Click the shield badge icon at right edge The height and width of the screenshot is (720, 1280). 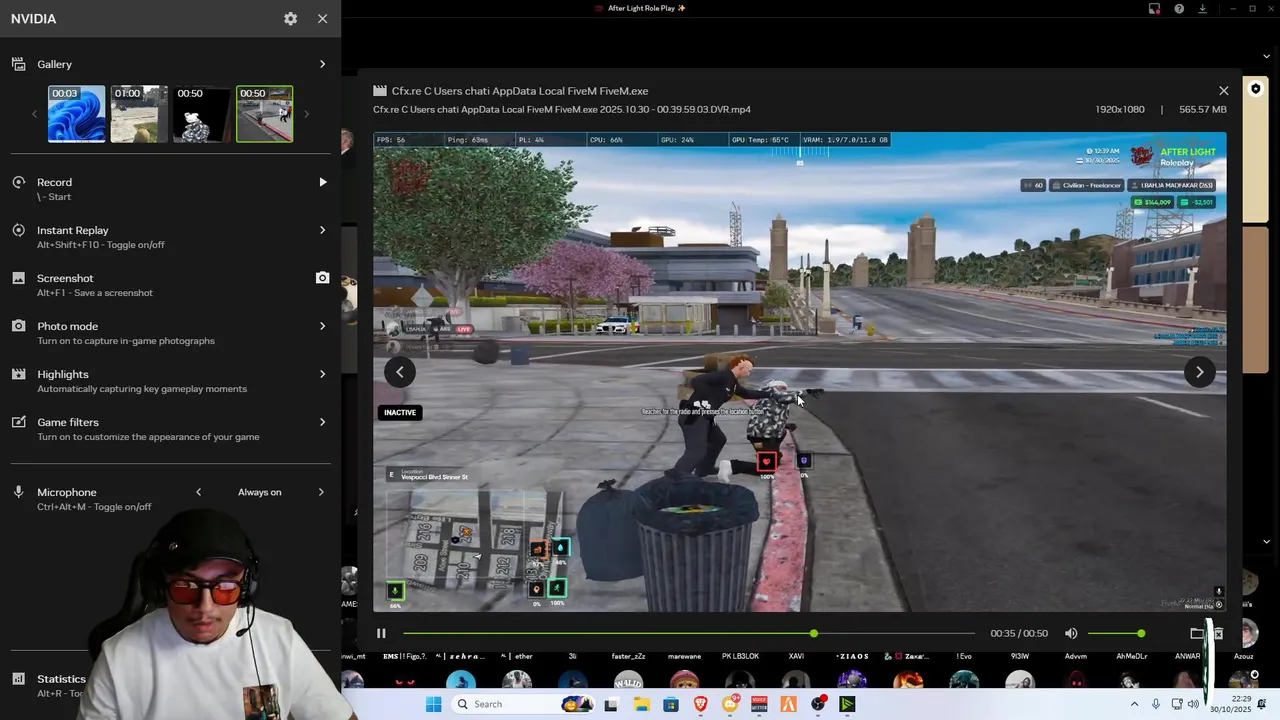point(1256,89)
